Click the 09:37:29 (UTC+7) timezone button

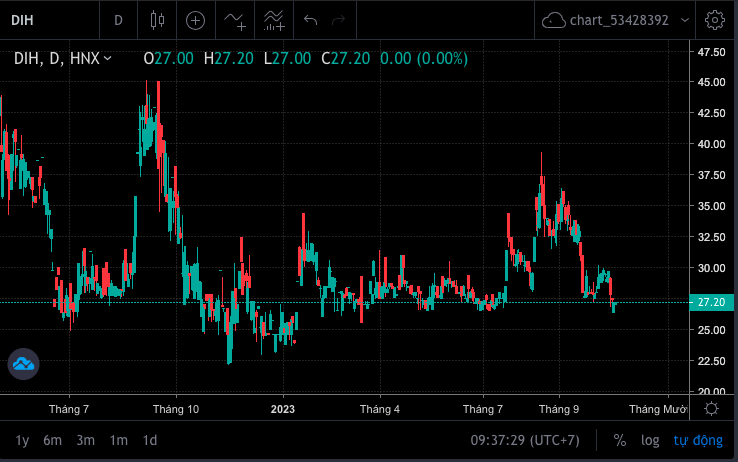click(x=525, y=440)
